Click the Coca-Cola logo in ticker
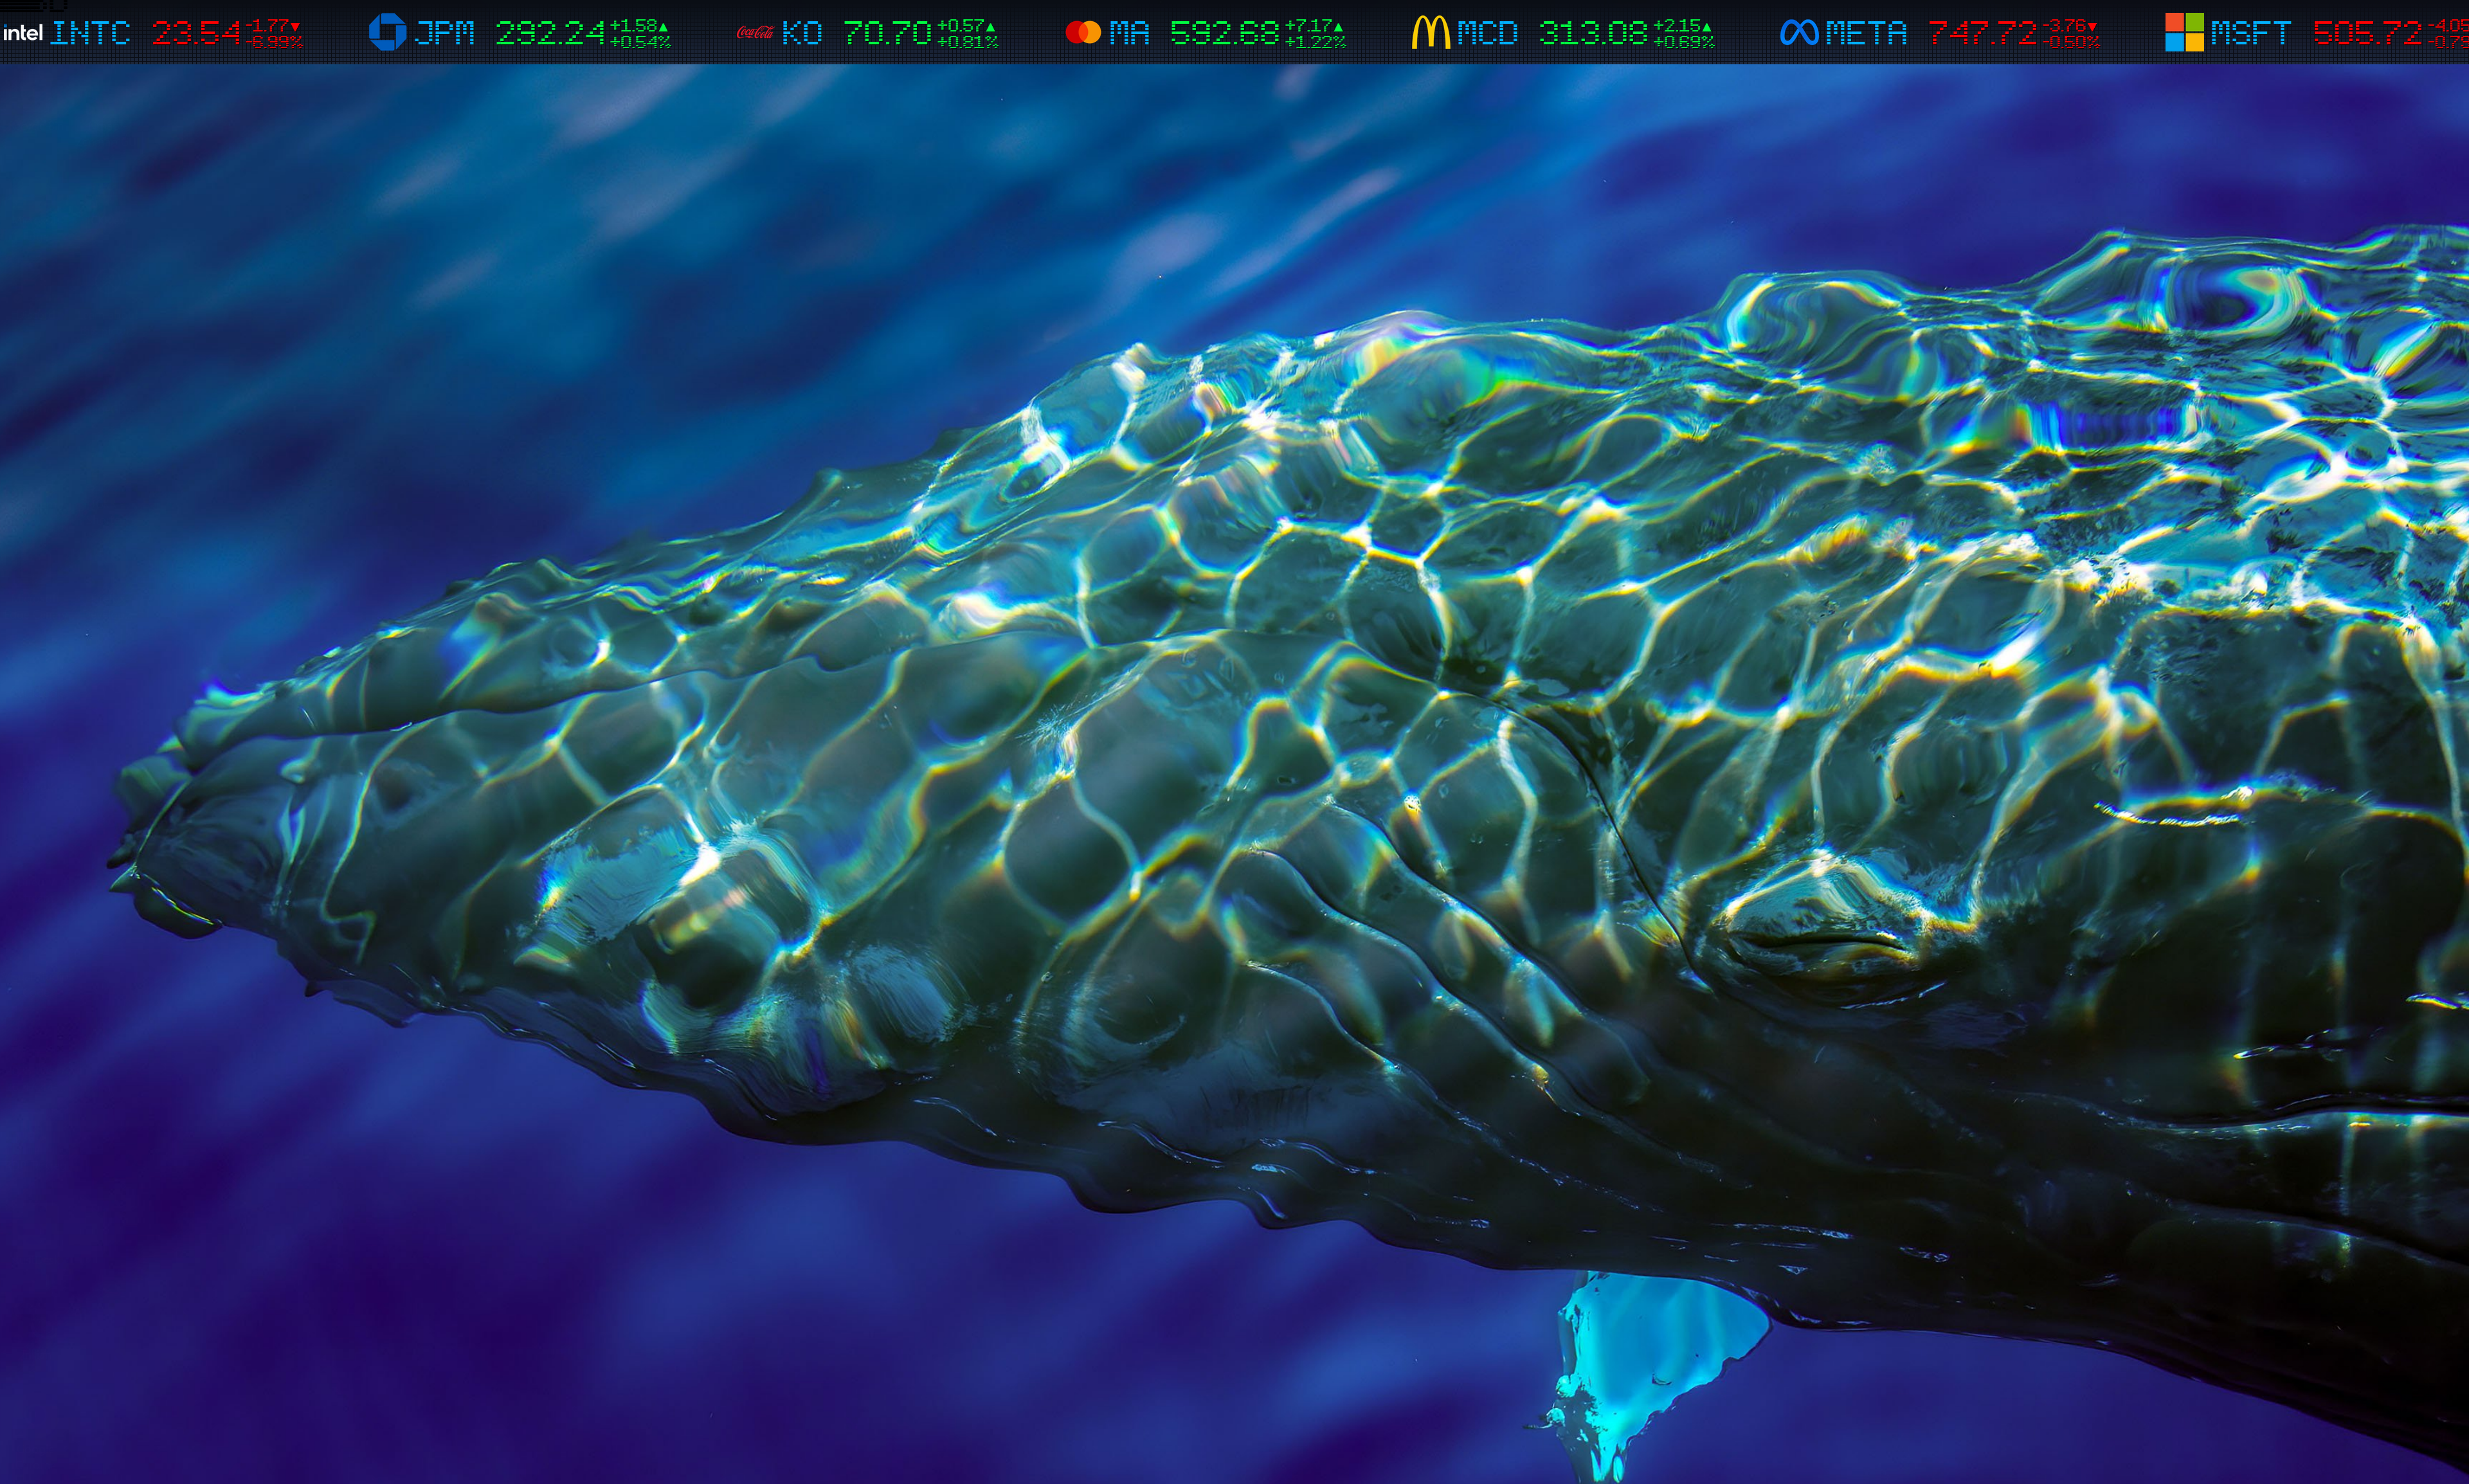 (755, 33)
